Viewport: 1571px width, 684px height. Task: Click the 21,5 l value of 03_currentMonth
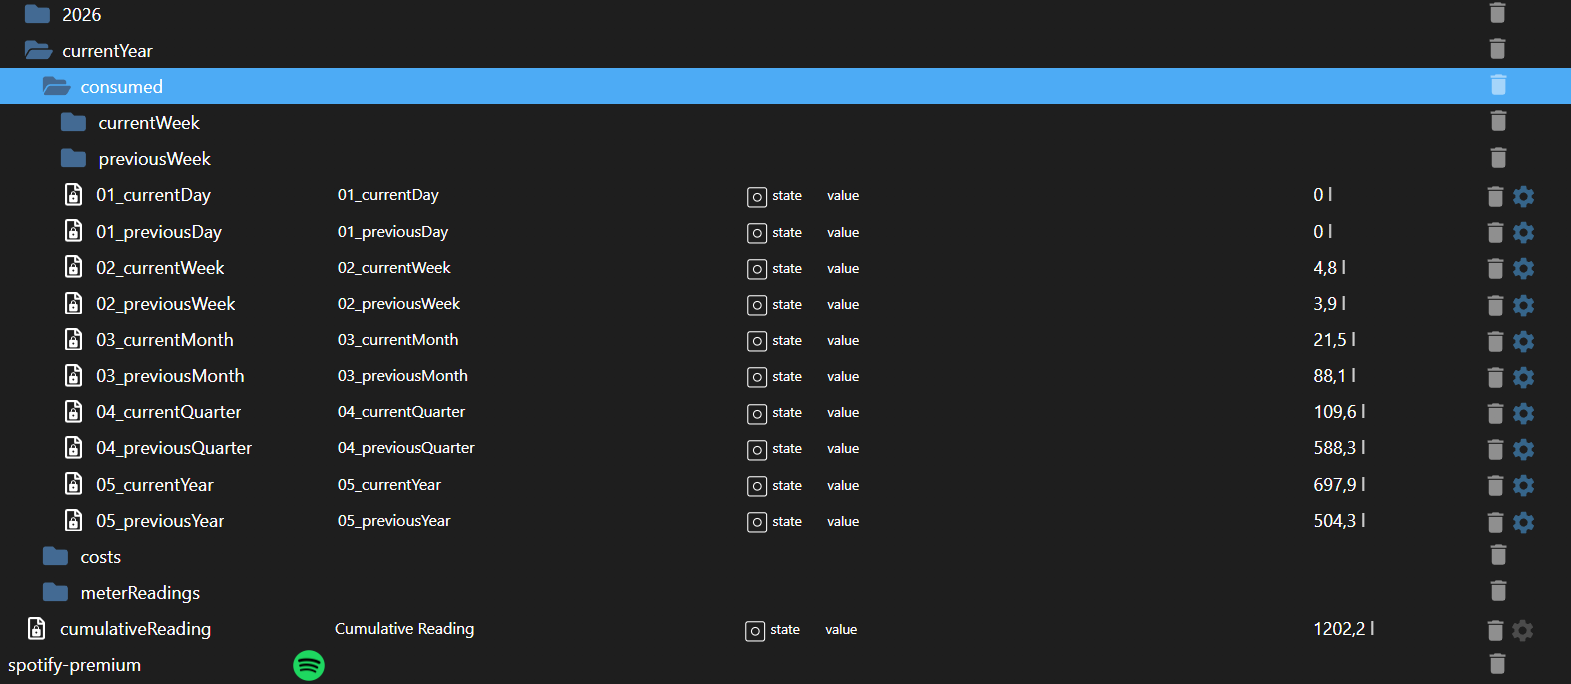coord(1335,340)
